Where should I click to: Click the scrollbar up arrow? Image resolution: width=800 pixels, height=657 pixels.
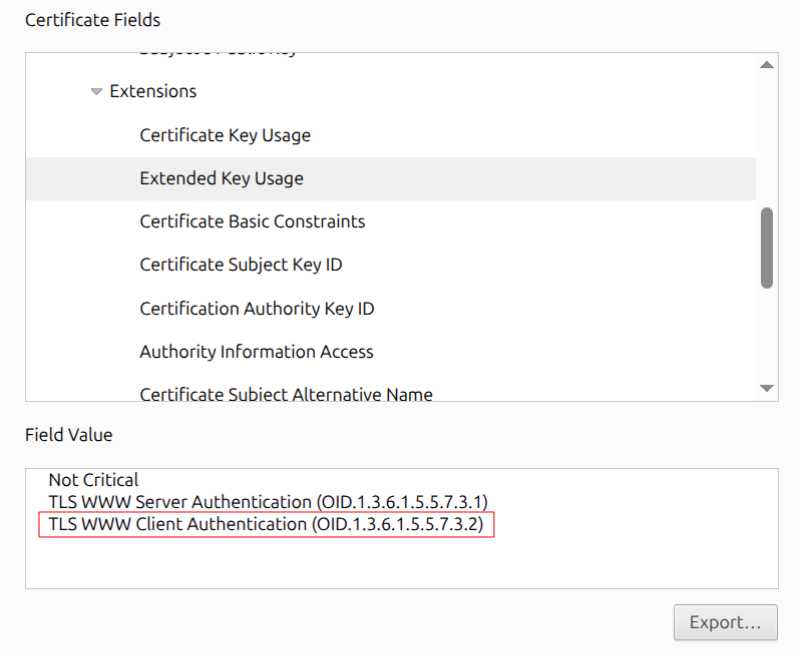(766, 65)
